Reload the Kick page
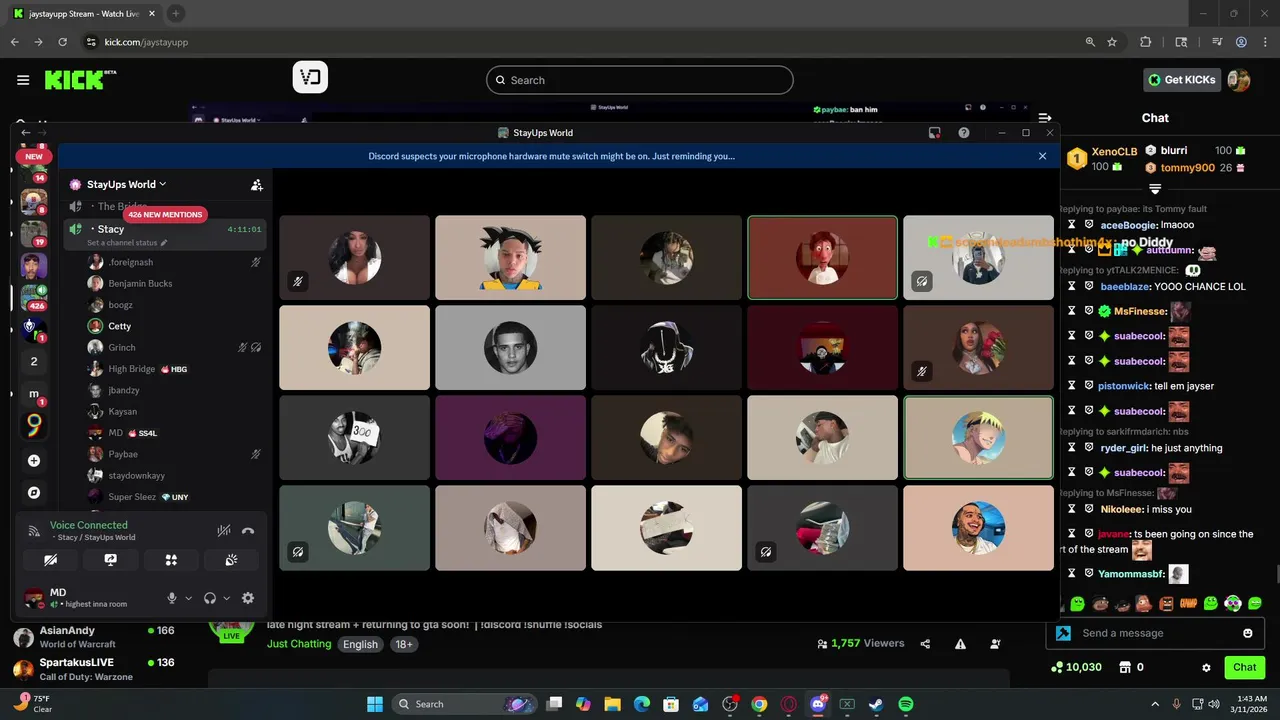The width and height of the screenshot is (1280, 720). (63, 42)
